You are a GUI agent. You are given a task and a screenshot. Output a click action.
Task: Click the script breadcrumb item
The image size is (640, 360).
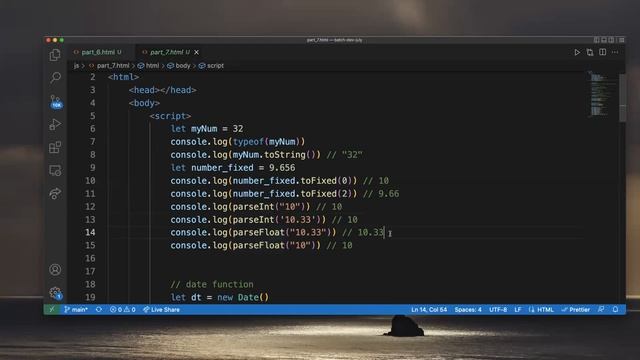pyautogui.click(x=211, y=65)
